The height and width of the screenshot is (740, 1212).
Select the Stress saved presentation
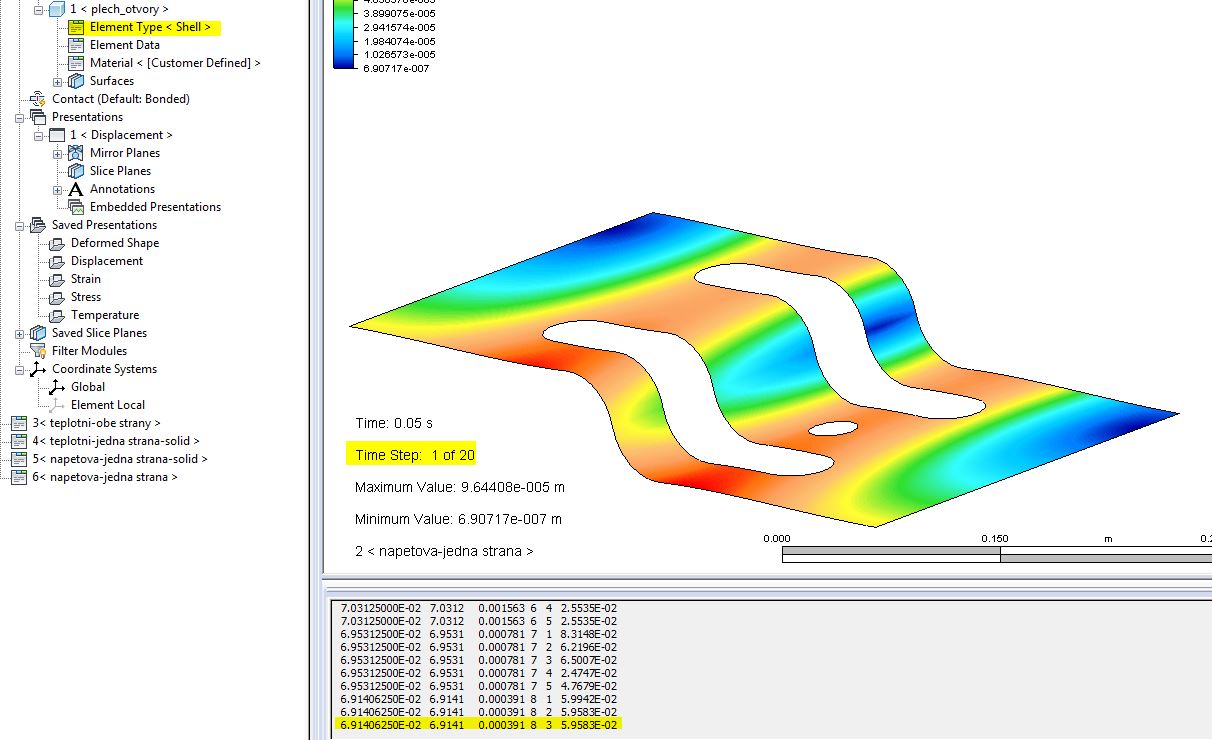(x=85, y=297)
